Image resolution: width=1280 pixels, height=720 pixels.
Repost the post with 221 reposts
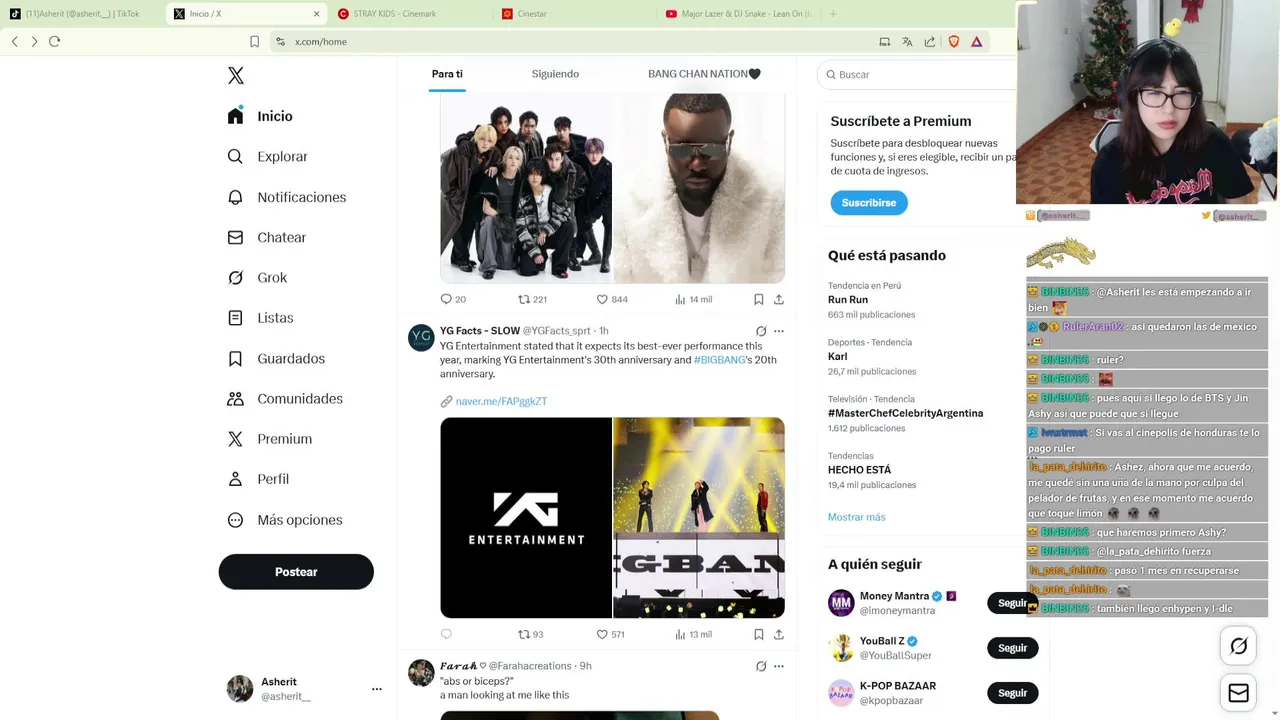tap(532, 299)
